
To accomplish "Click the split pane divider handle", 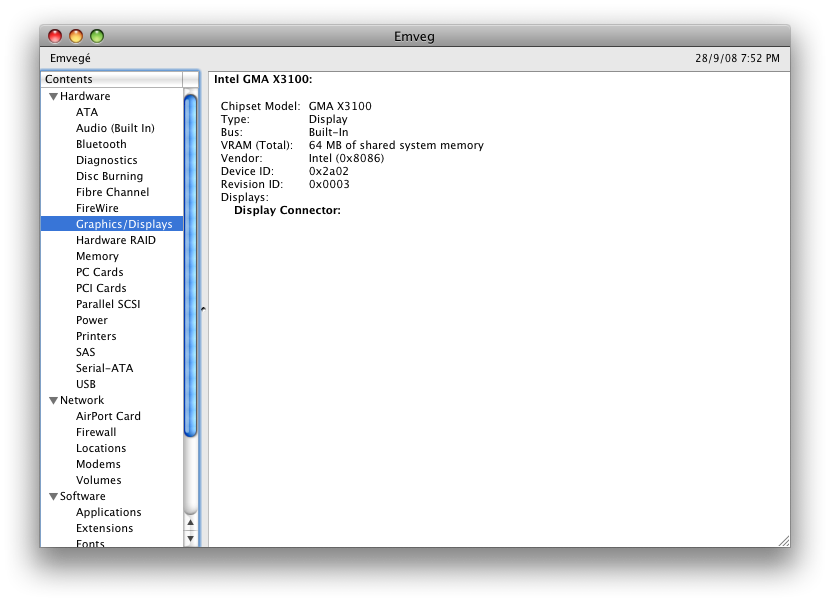I will (x=203, y=309).
